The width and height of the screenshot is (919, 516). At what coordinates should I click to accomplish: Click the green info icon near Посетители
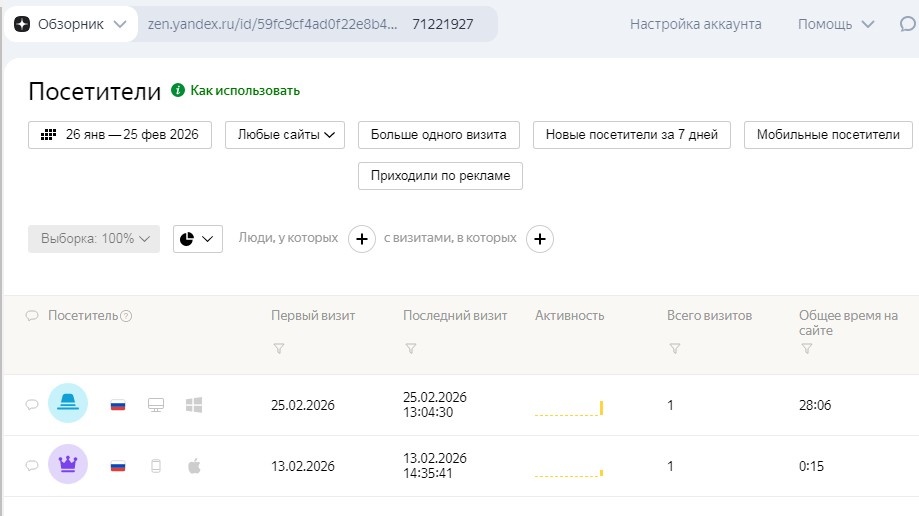178,90
